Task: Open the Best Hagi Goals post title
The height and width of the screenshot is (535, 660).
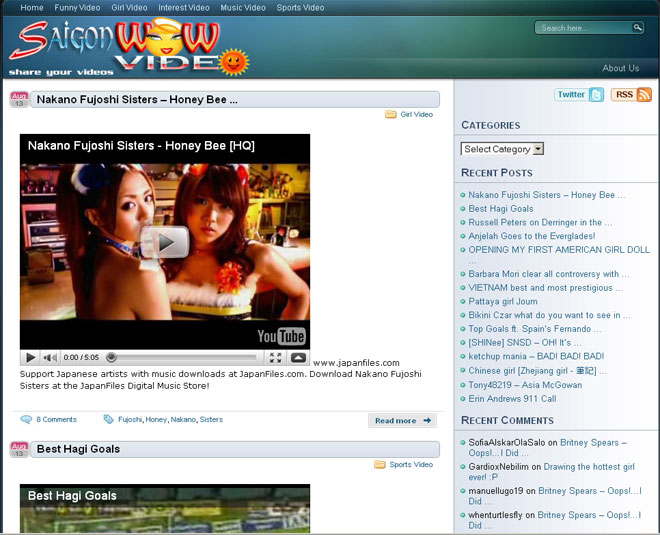Action: click(x=78, y=449)
